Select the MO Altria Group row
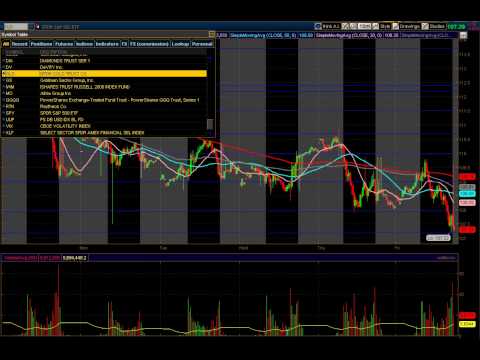 pyautogui.click(x=104, y=93)
